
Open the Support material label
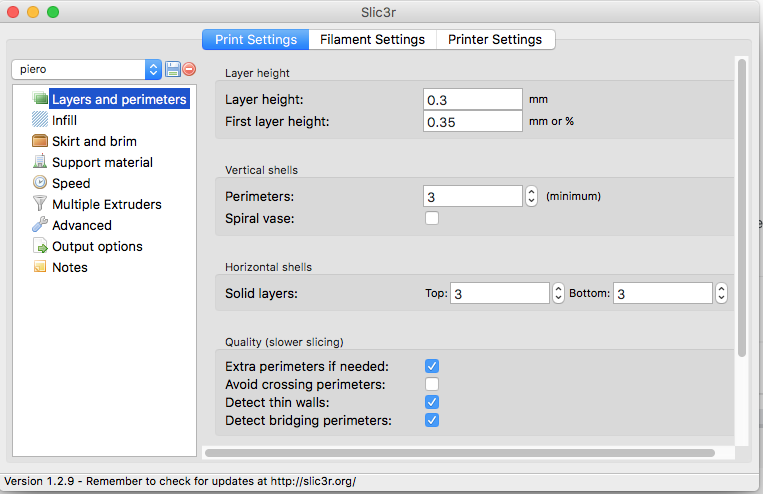102,162
